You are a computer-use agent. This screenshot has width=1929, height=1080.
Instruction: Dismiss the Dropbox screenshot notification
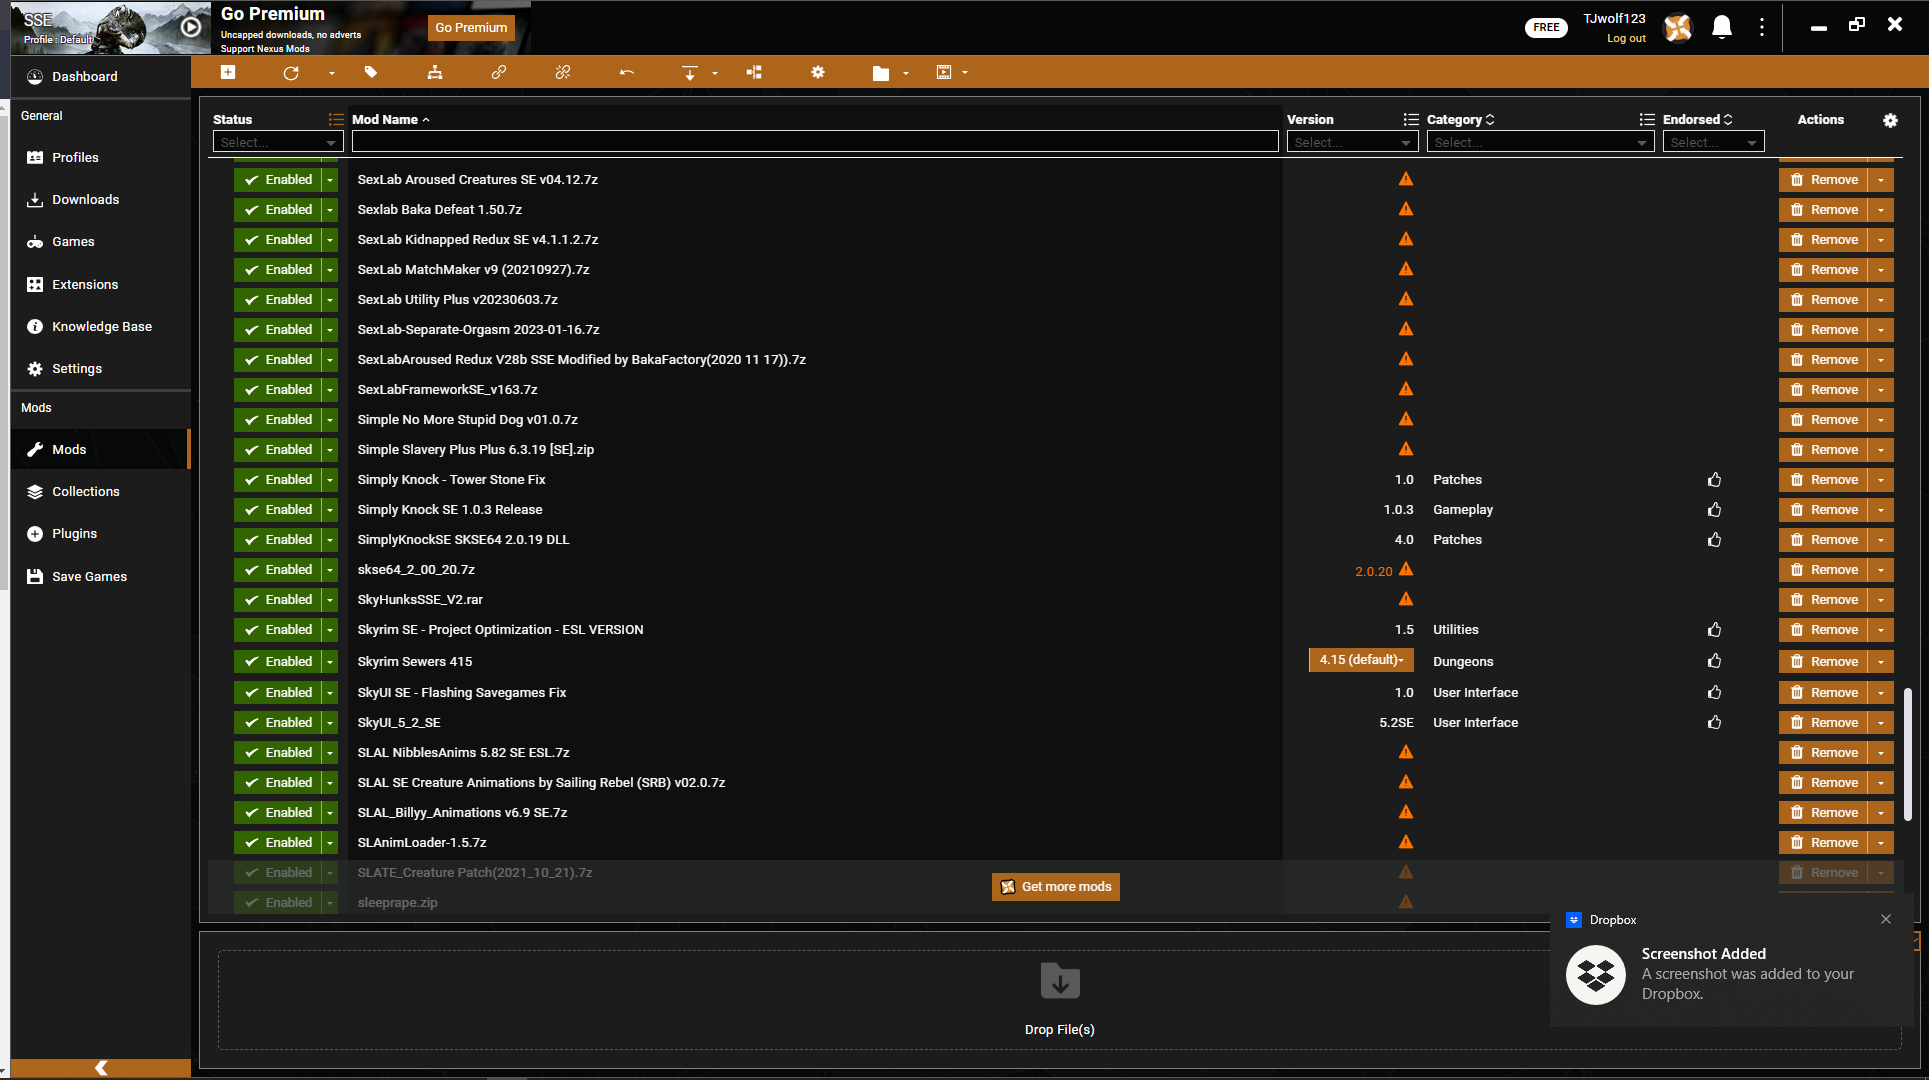(x=1886, y=918)
